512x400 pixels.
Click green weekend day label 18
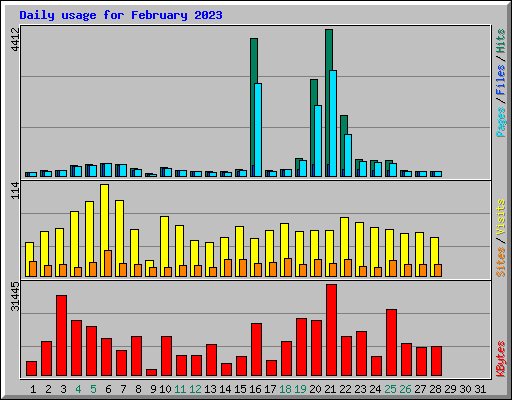285,389
